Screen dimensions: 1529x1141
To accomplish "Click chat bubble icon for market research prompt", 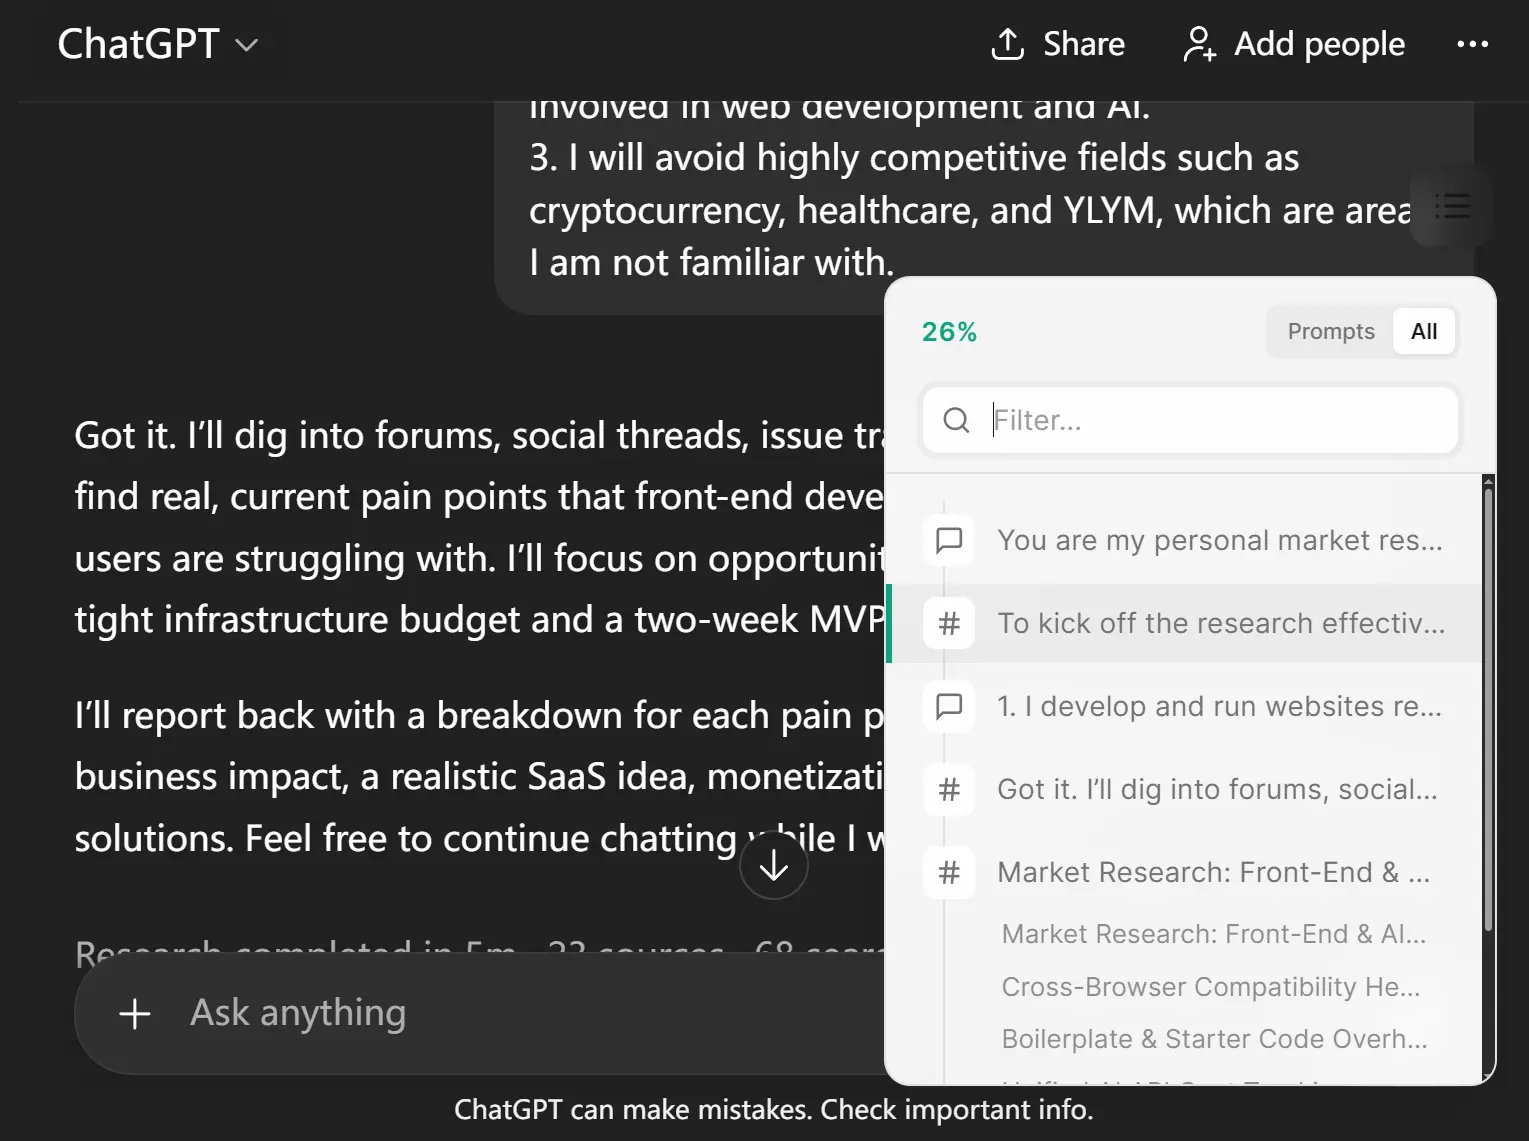I will pyautogui.click(x=949, y=540).
